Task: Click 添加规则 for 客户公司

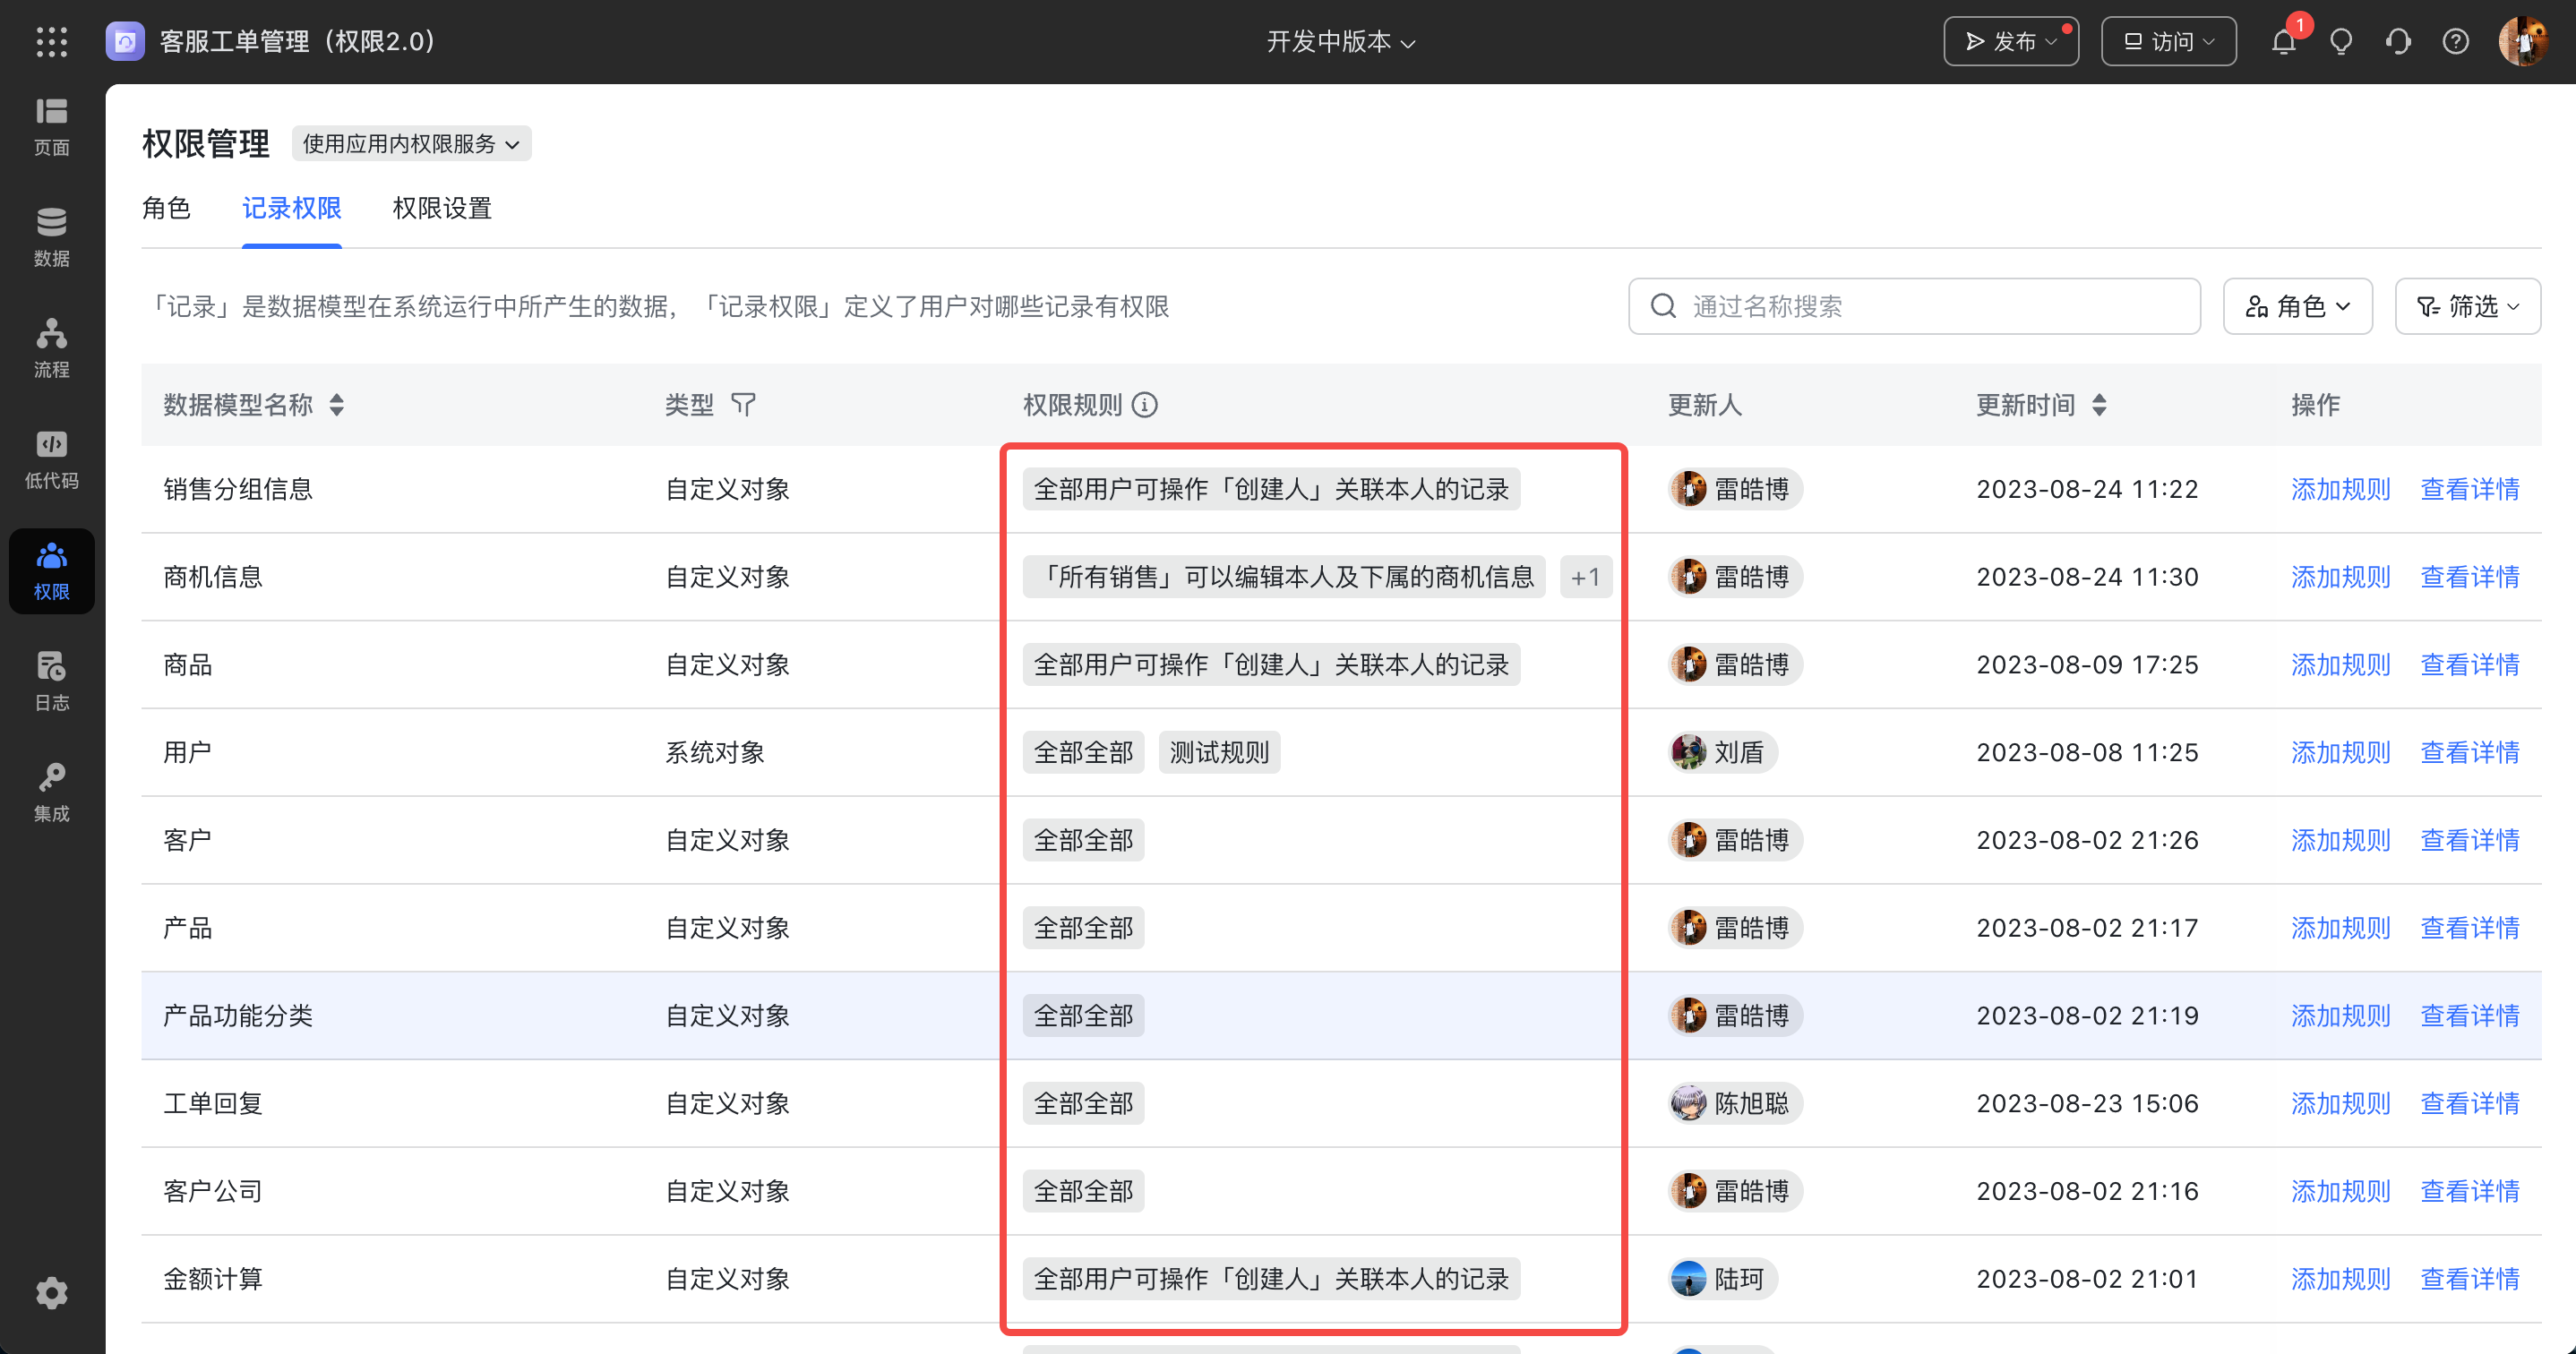Action: [2340, 1191]
